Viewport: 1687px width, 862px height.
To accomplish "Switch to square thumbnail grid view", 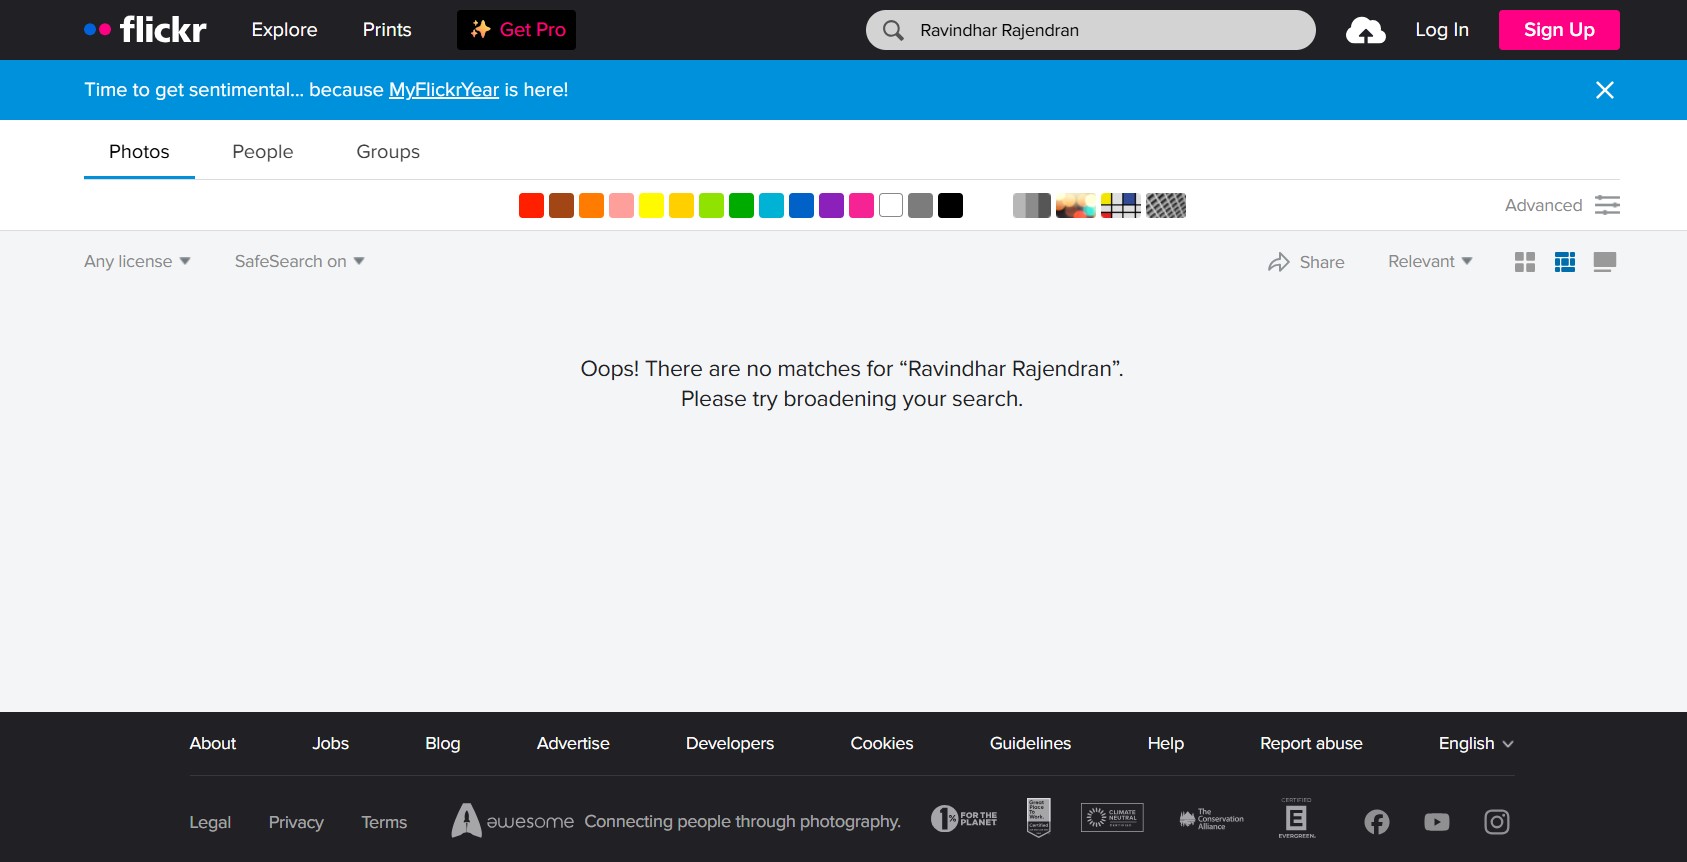I will [x=1525, y=262].
